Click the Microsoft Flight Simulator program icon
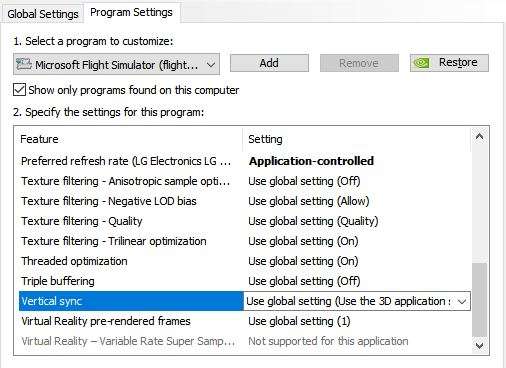The width and height of the screenshot is (506, 368). point(24,64)
